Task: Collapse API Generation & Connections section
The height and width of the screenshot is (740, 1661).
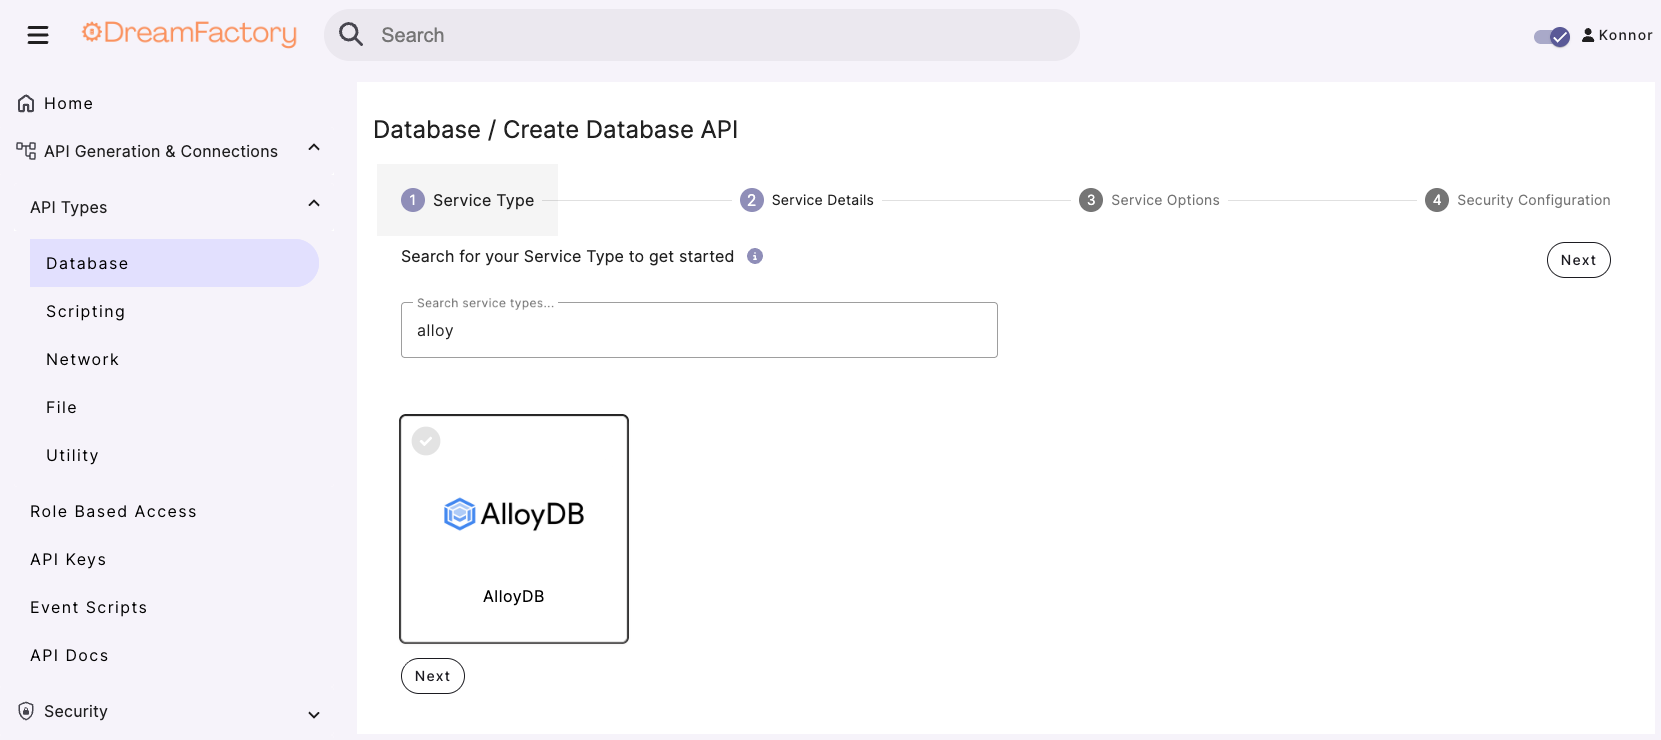Action: point(314,148)
